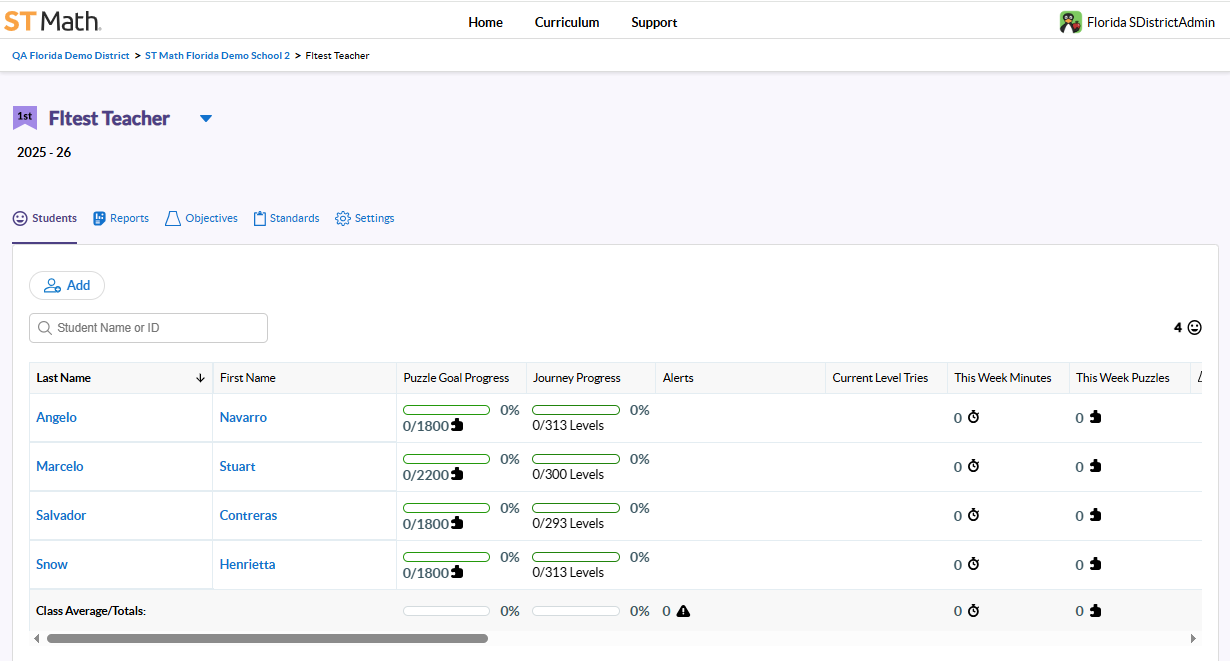Image resolution: width=1230 pixels, height=661 pixels.
Task: Click Salvador's puzzle goal puzzle-piece icon
Action: coord(458,523)
